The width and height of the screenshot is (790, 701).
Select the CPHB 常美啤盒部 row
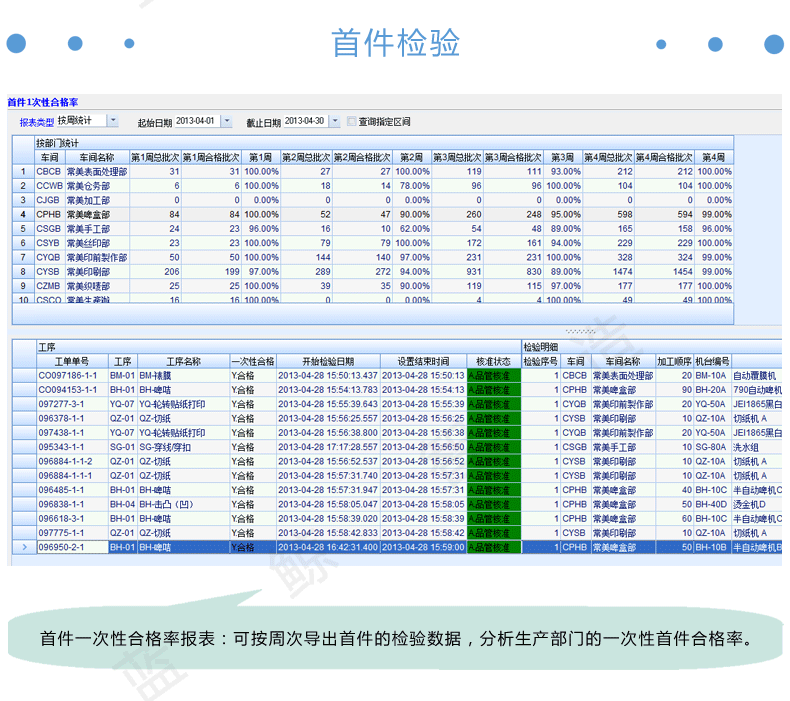pyautogui.click(x=373, y=214)
